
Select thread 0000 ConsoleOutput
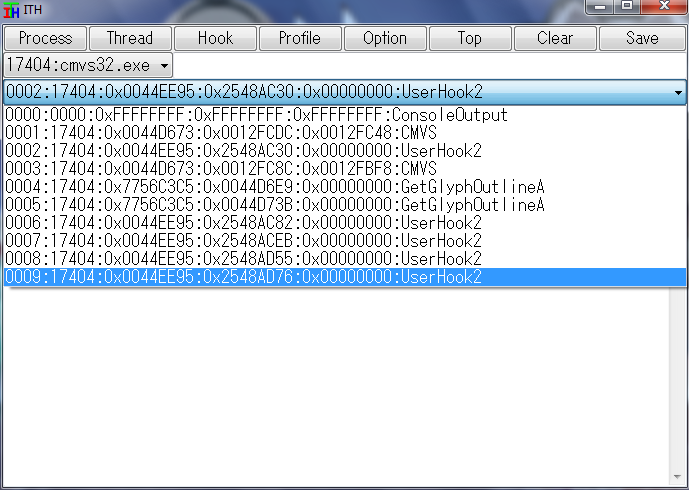pyautogui.click(x=345, y=115)
